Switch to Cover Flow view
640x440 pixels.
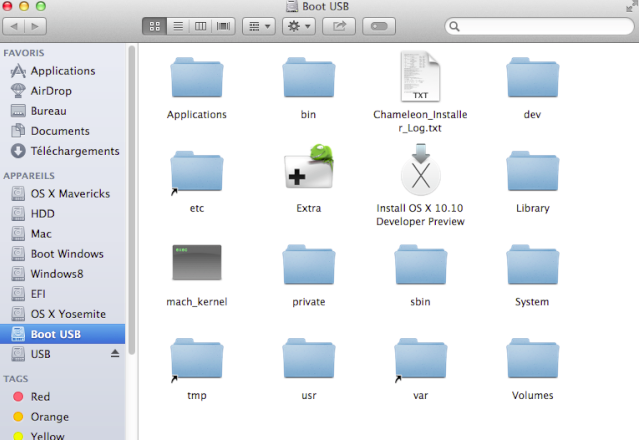[x=223, y=27]
